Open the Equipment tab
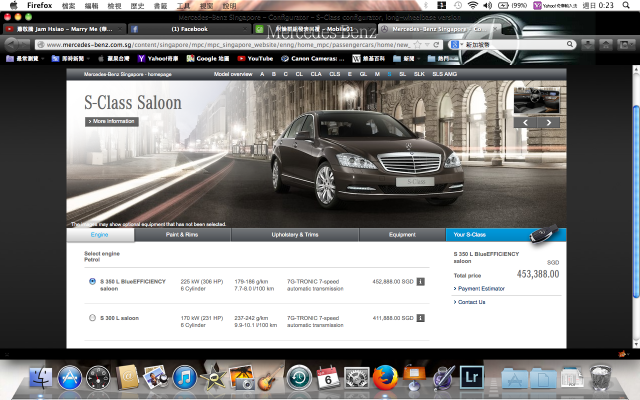This screenshot has height=400, width=640. [x=402, y=235]
